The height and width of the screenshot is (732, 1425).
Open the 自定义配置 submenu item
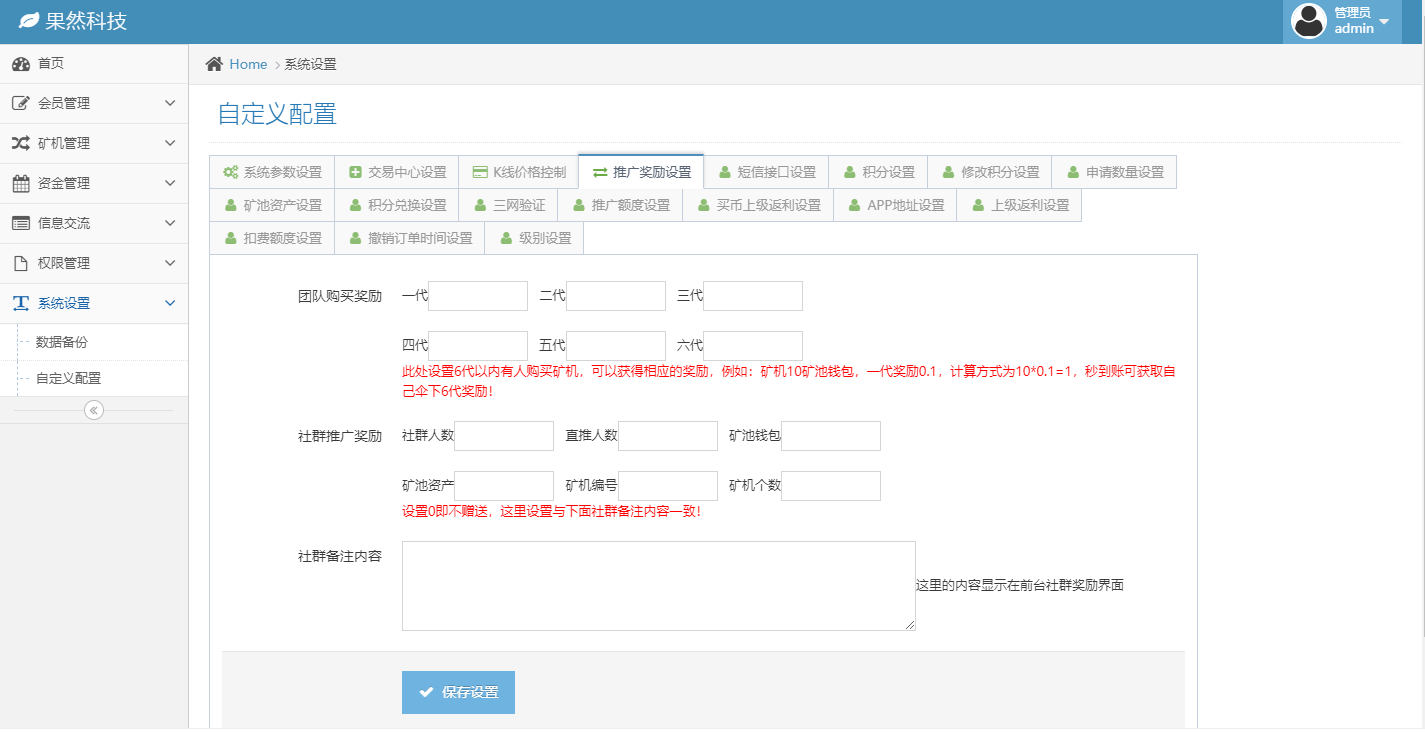(94, 379)
